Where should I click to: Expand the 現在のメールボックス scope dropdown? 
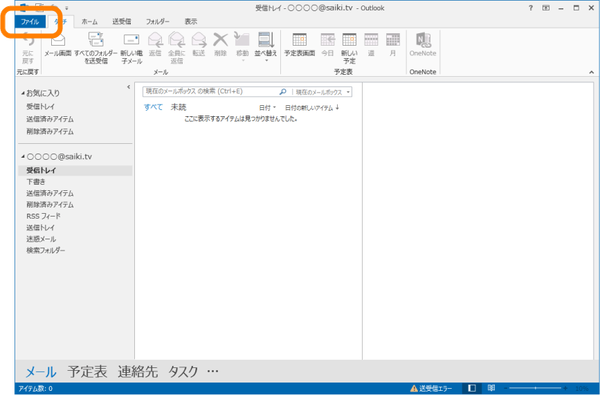coord(322,92)
